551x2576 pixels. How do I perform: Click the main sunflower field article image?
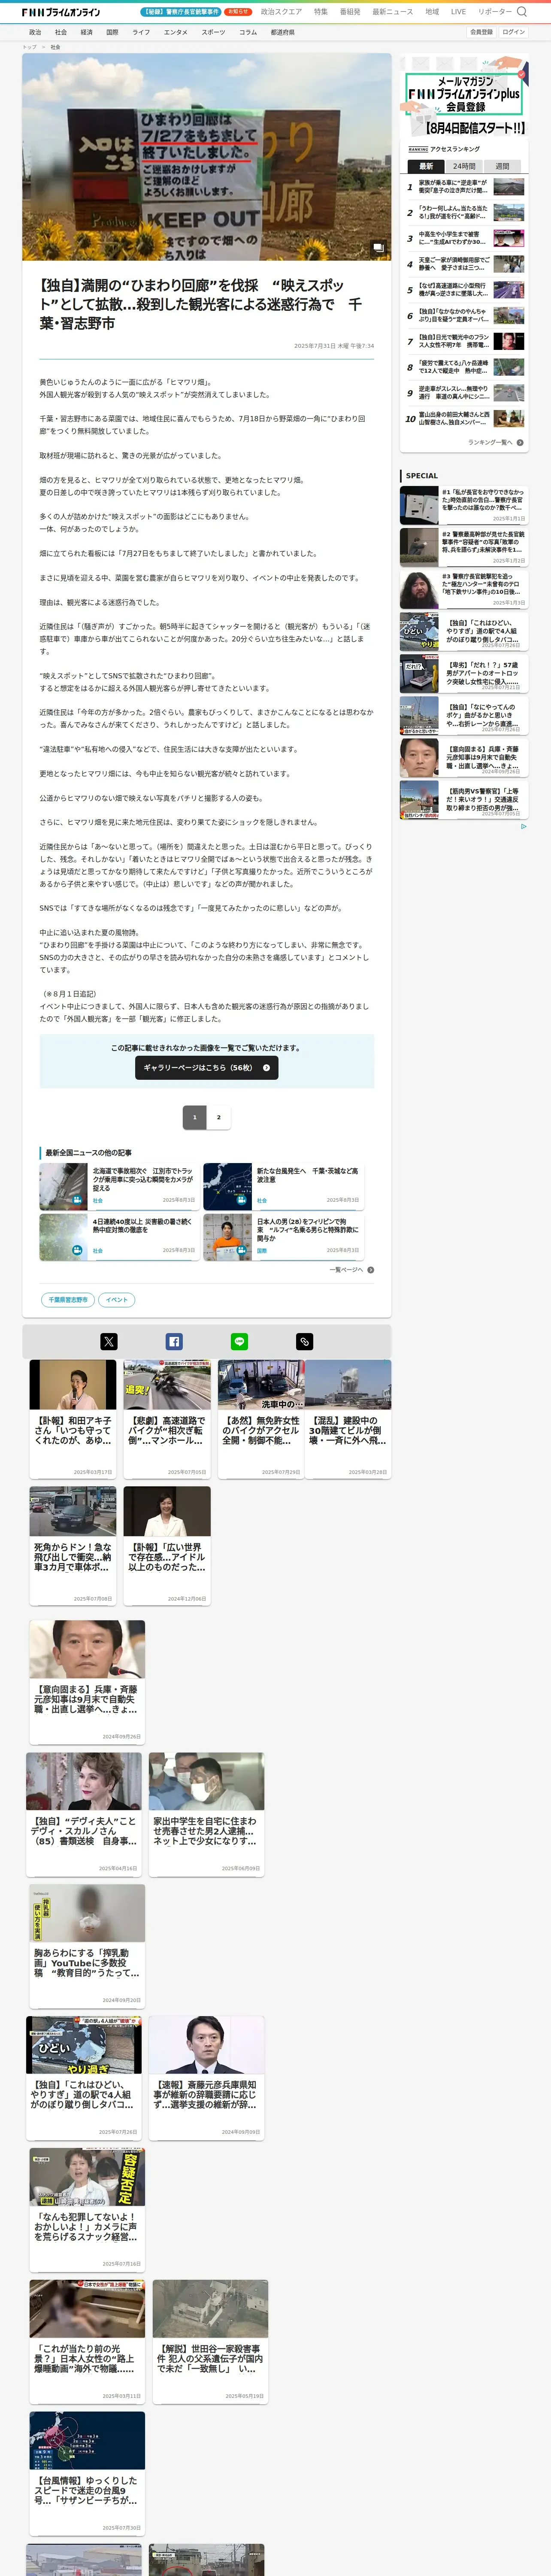coord(207,157)
